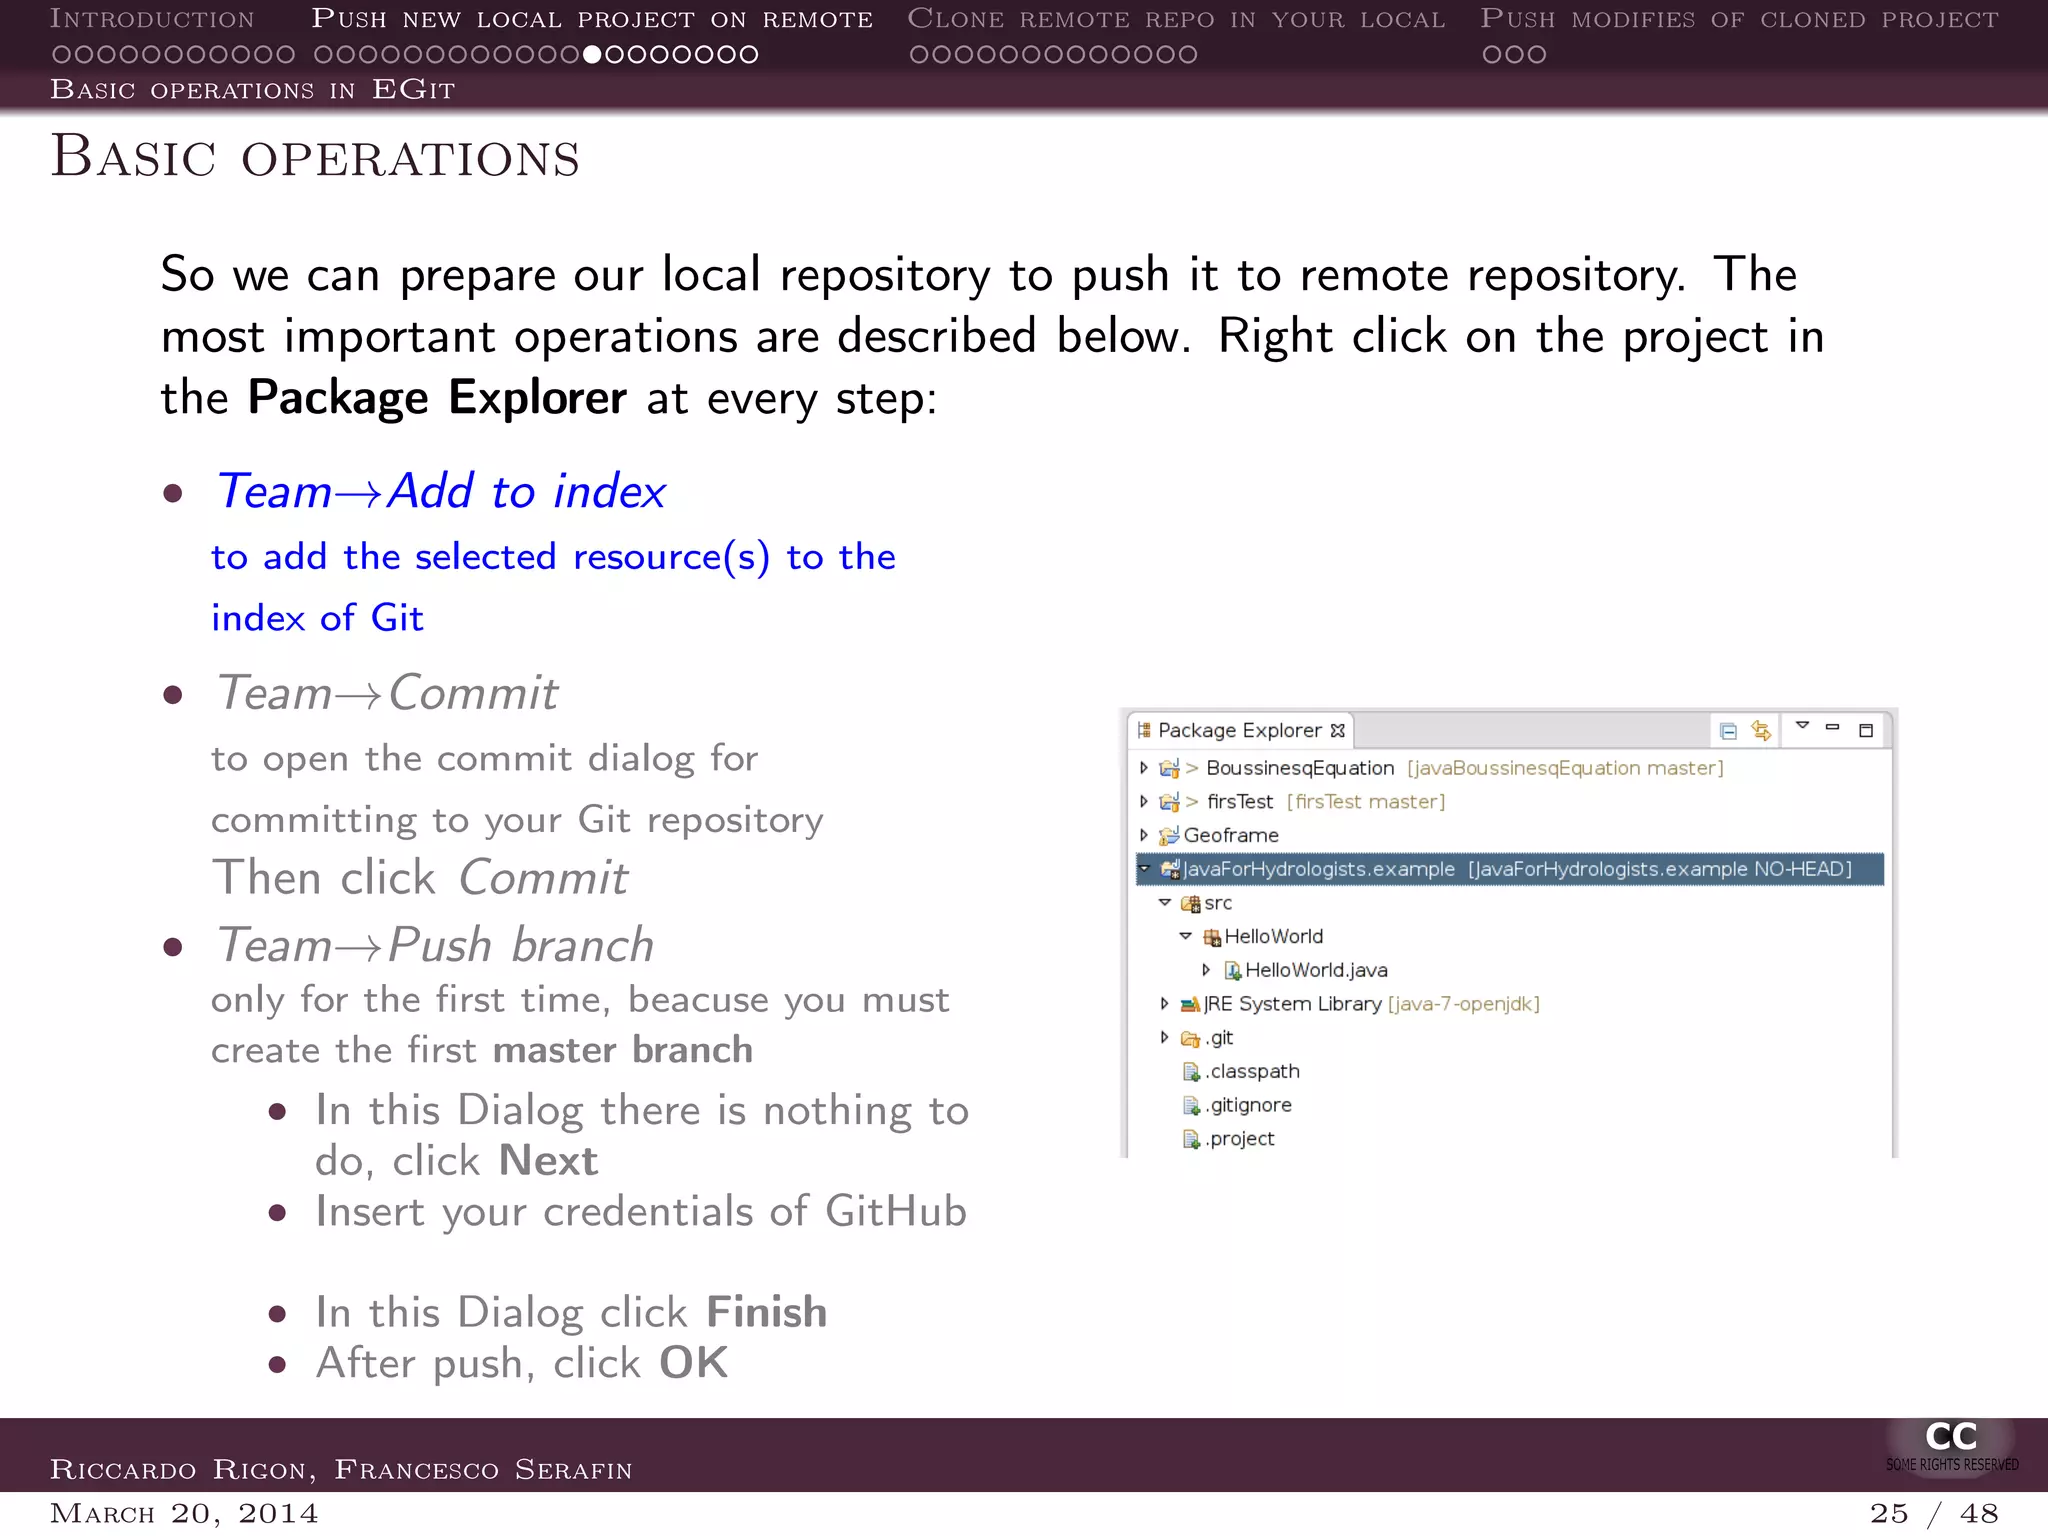This screenshot has height=1536, width=2048.
Task: Select the src folder
Action: click(x=1218, y=903)
